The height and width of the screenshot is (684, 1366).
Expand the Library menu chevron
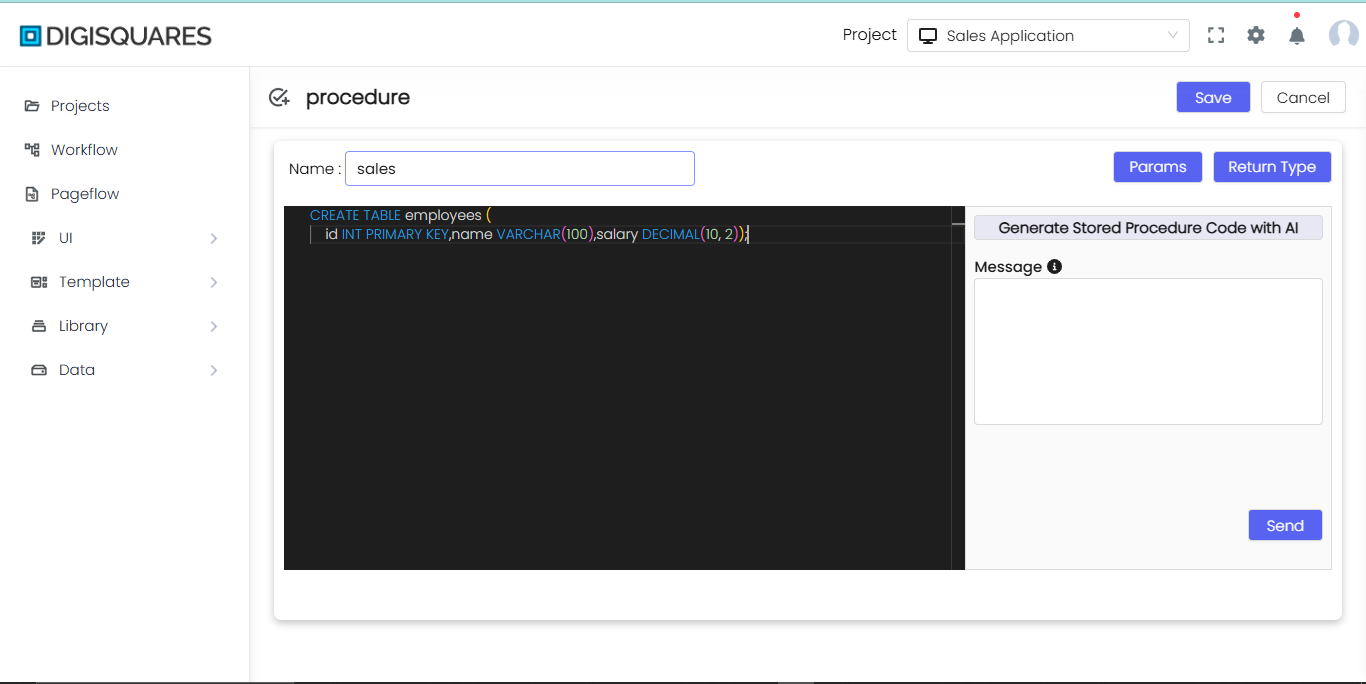tap(214, 326)
